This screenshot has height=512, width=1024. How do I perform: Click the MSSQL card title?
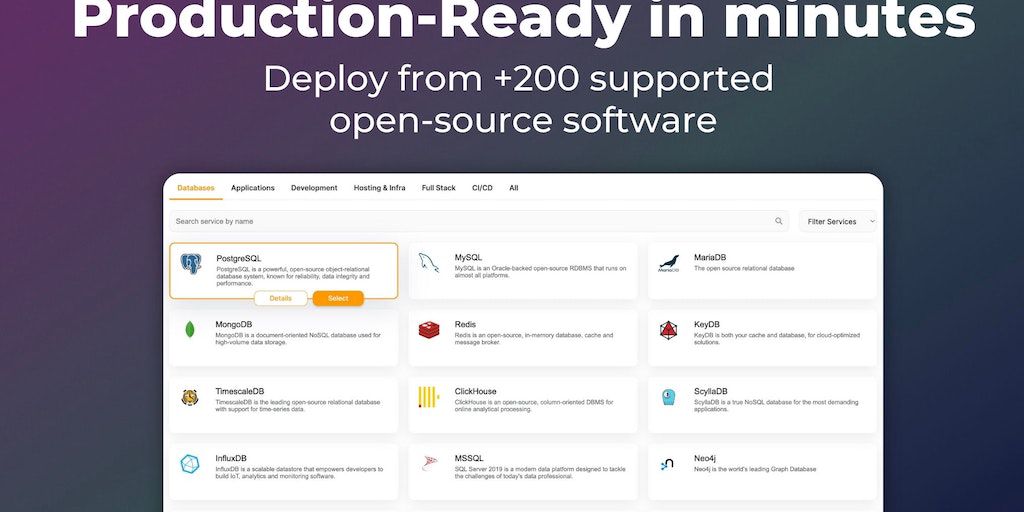tap(470, 459)
